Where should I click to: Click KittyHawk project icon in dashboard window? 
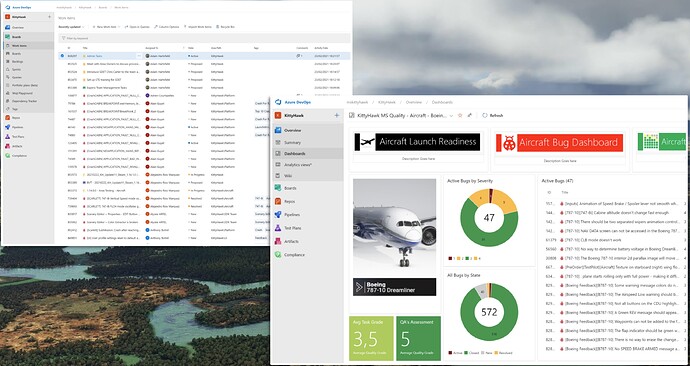[278, 115]
